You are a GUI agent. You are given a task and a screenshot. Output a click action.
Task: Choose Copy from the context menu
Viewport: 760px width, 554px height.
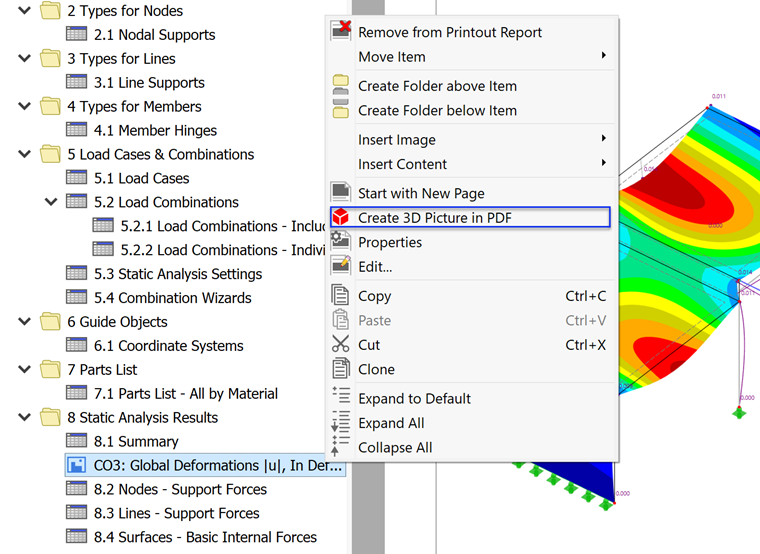(x=471, y=296)
